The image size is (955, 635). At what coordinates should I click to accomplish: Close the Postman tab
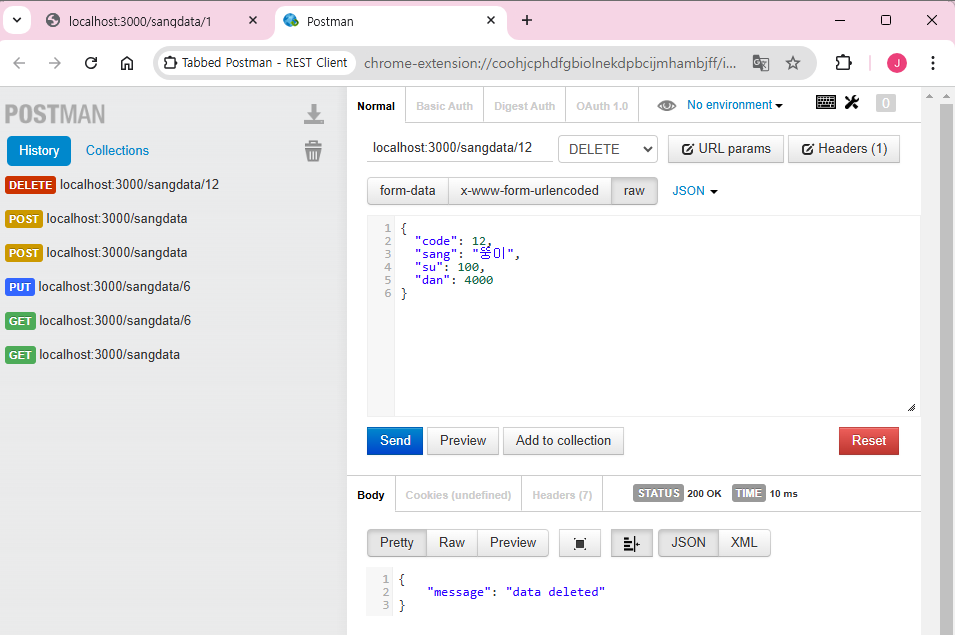point(491,20)
